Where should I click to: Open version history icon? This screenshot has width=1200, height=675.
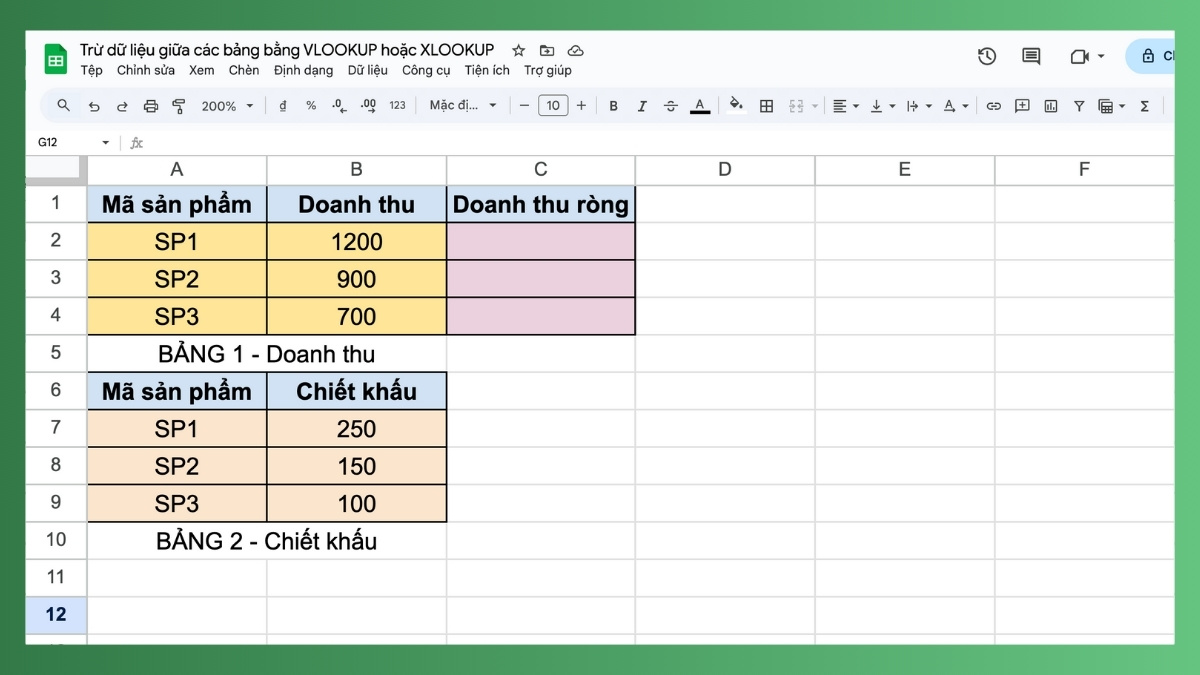coord(987,57)
